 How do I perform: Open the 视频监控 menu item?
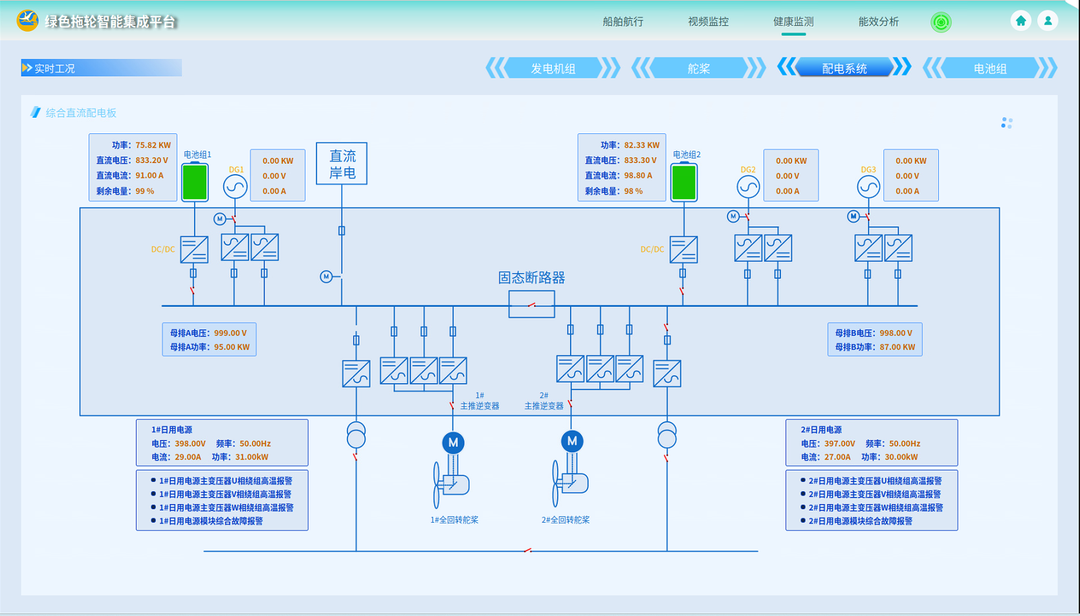point(708,21)
